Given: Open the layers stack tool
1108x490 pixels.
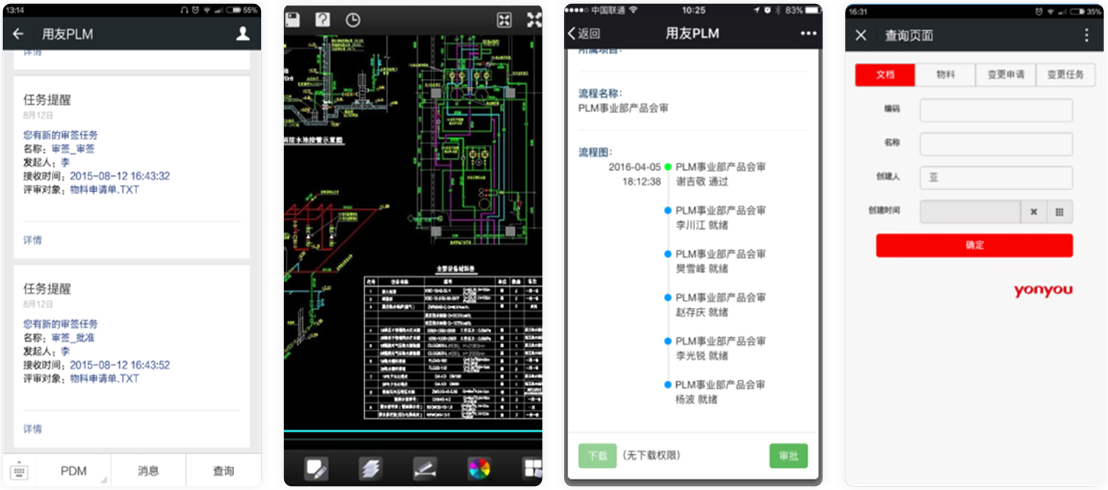Looking at the screenshot, I should pyautogui.click(x=371, y=468).
